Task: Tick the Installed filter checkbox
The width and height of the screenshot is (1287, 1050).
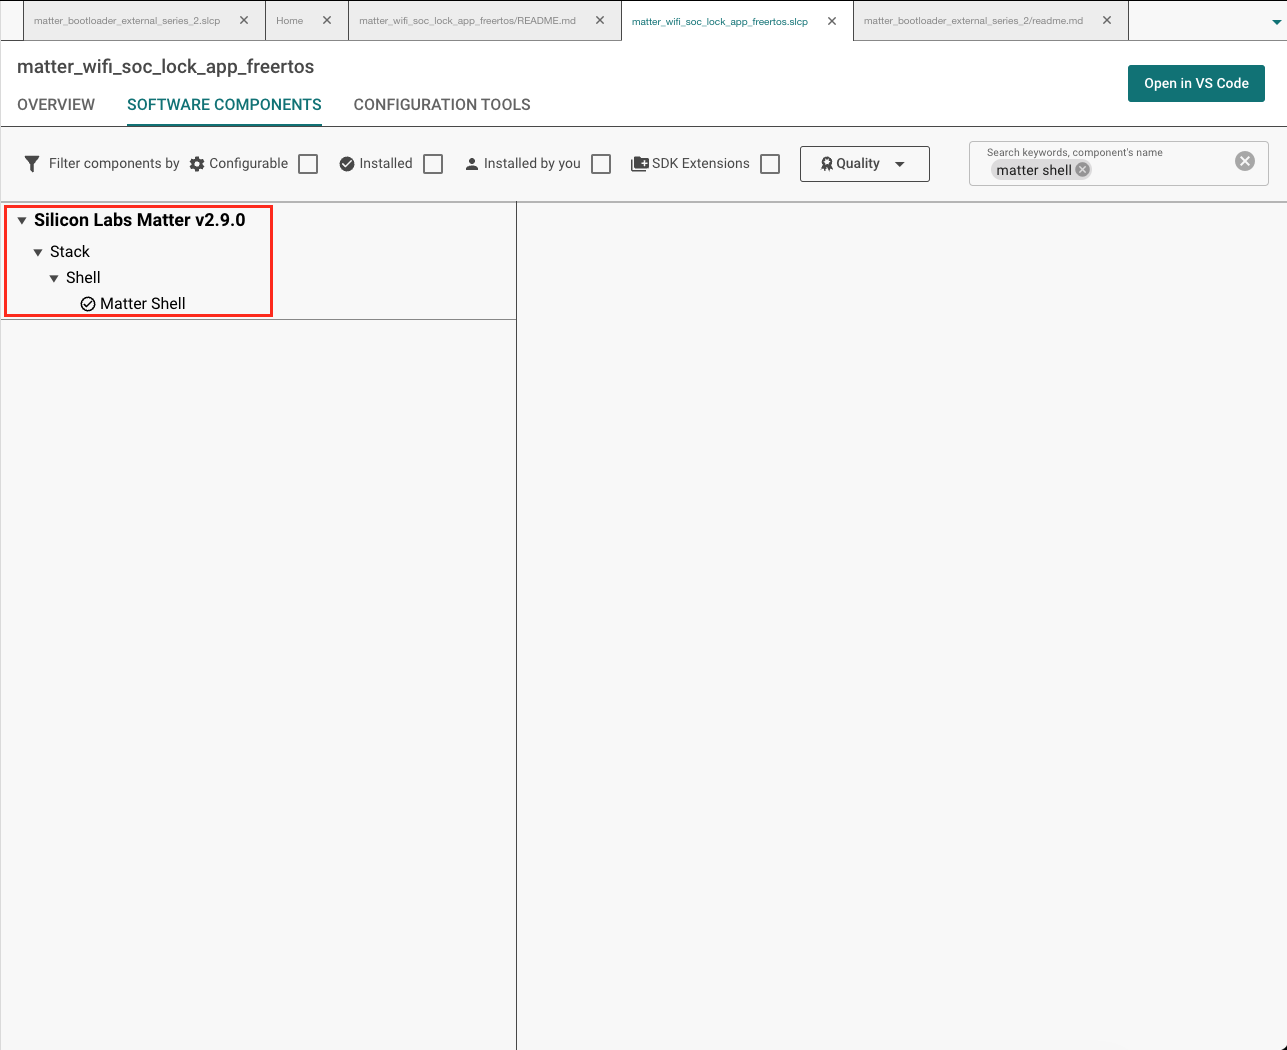Action: click(x=433, y=164)
